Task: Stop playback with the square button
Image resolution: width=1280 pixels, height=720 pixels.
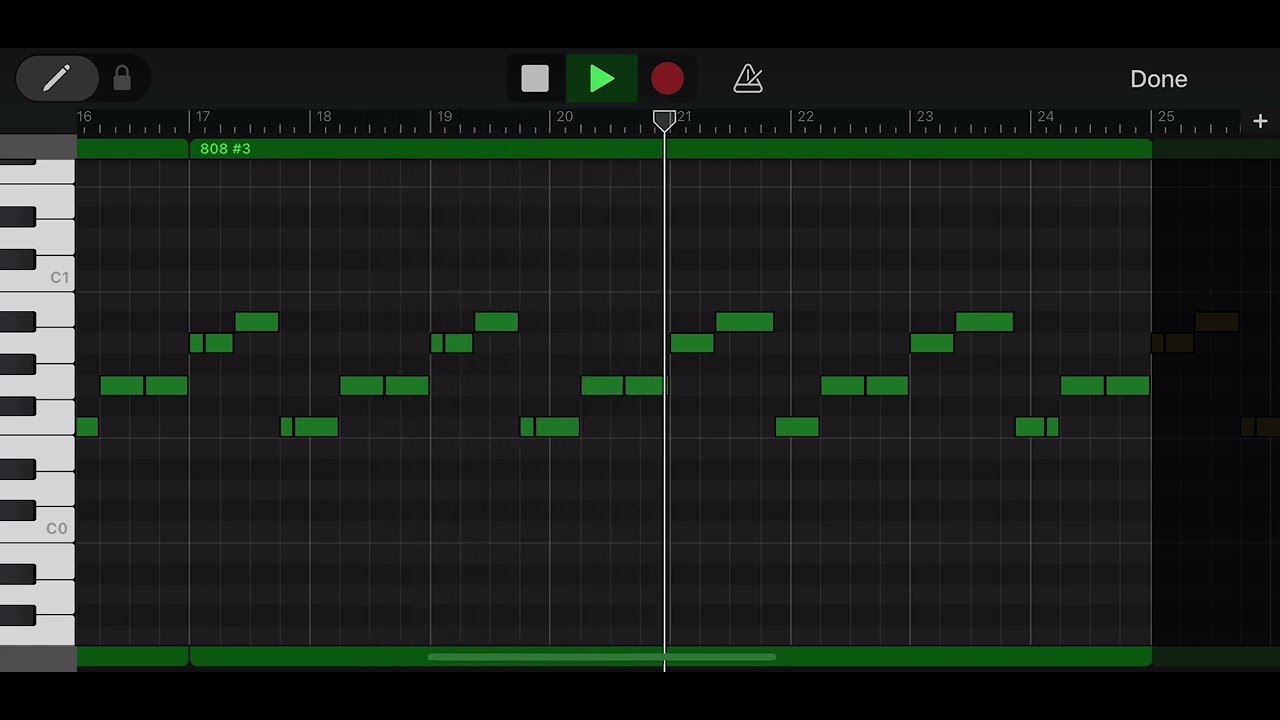Action: [x=535, y=79]
